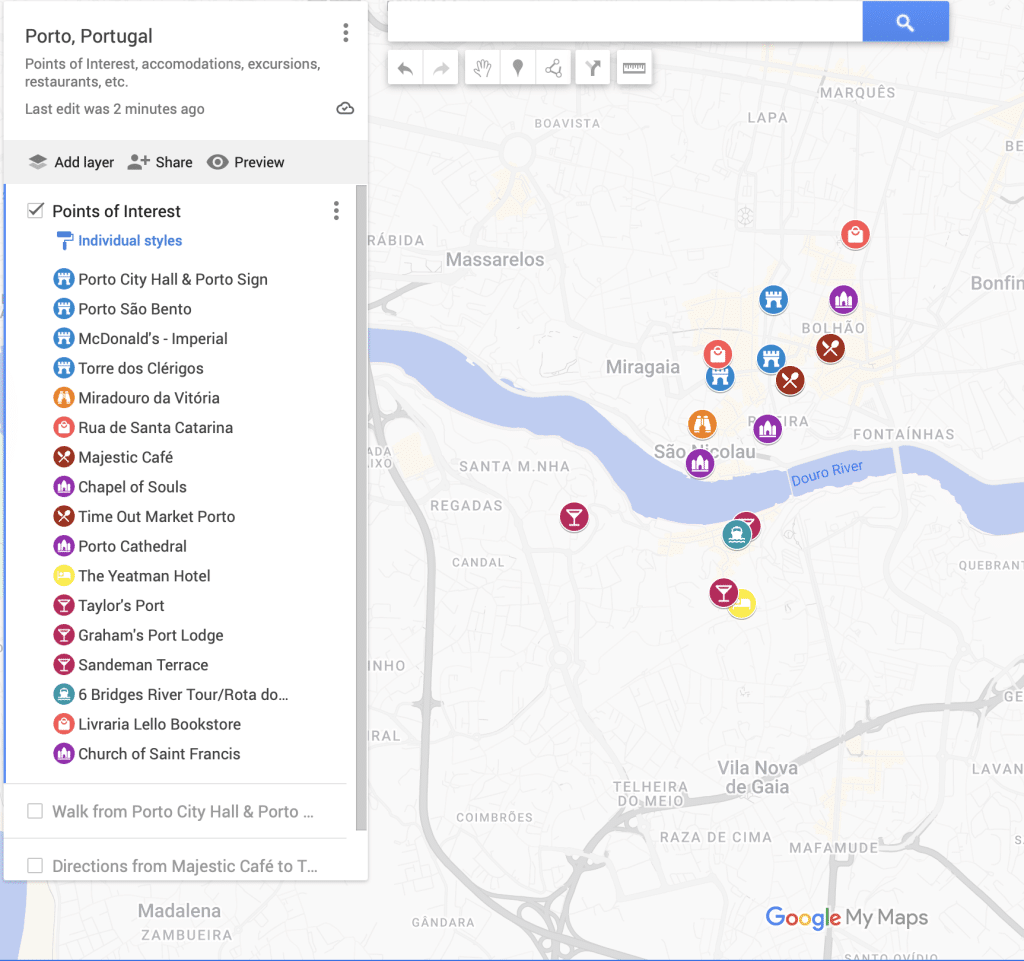This screenshot has width=1024, height=961.
Task: Select the add directions tool
Action: pyautogui.click(x=593, y=68)
